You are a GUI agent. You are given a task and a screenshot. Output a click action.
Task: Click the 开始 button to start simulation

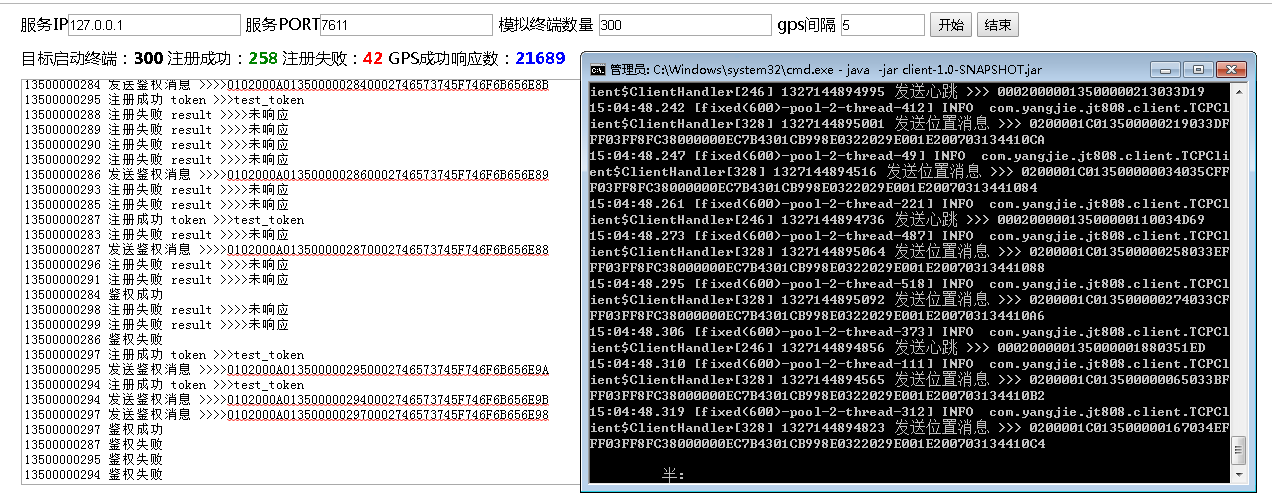pyautogui.click(x=950, y=25)
